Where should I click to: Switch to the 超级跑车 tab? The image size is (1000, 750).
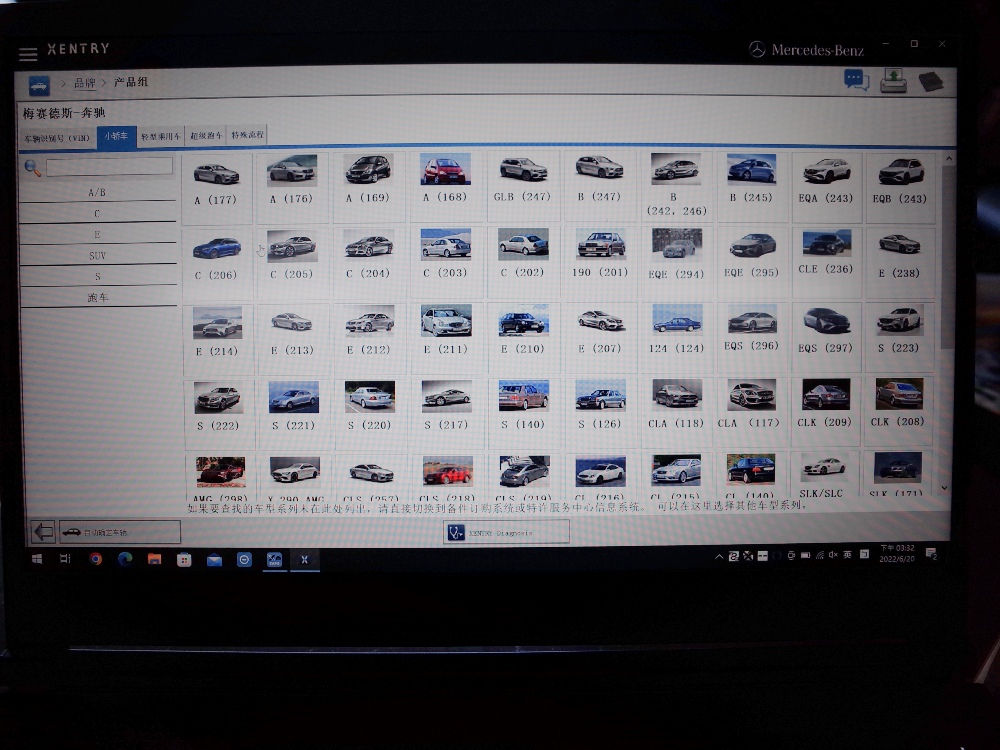(207, 136)
